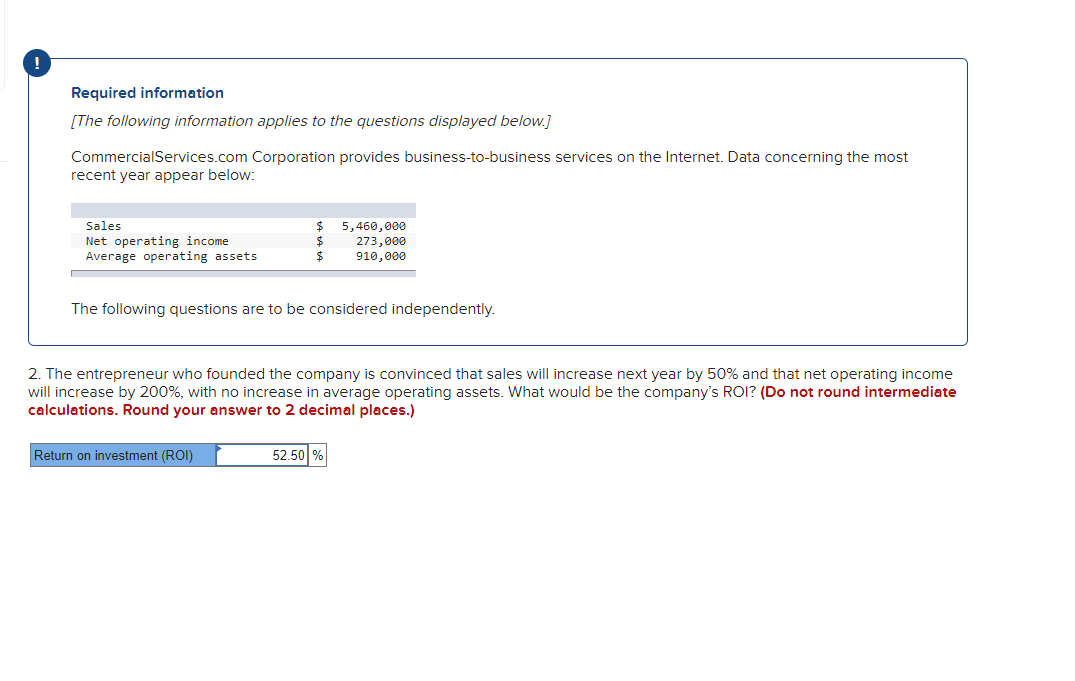This screenshot has width=1075, height=681.
Task: Click the CommercialServices.com Corporation description paragraph
Action: point(490,166)
